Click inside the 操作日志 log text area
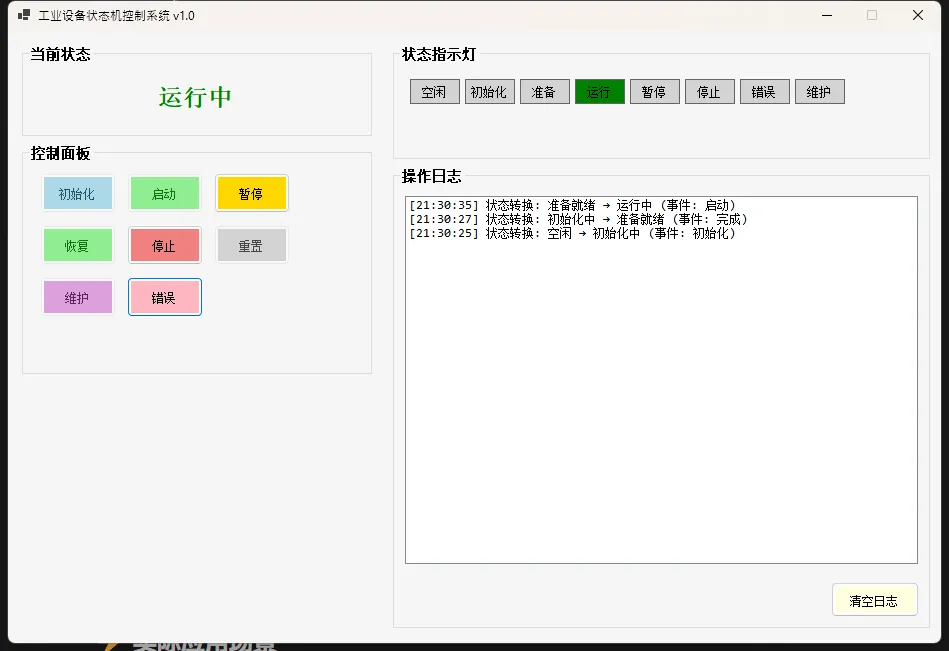Image resolution: width=949 pixels, height=651 pixels. pos(660,400)
